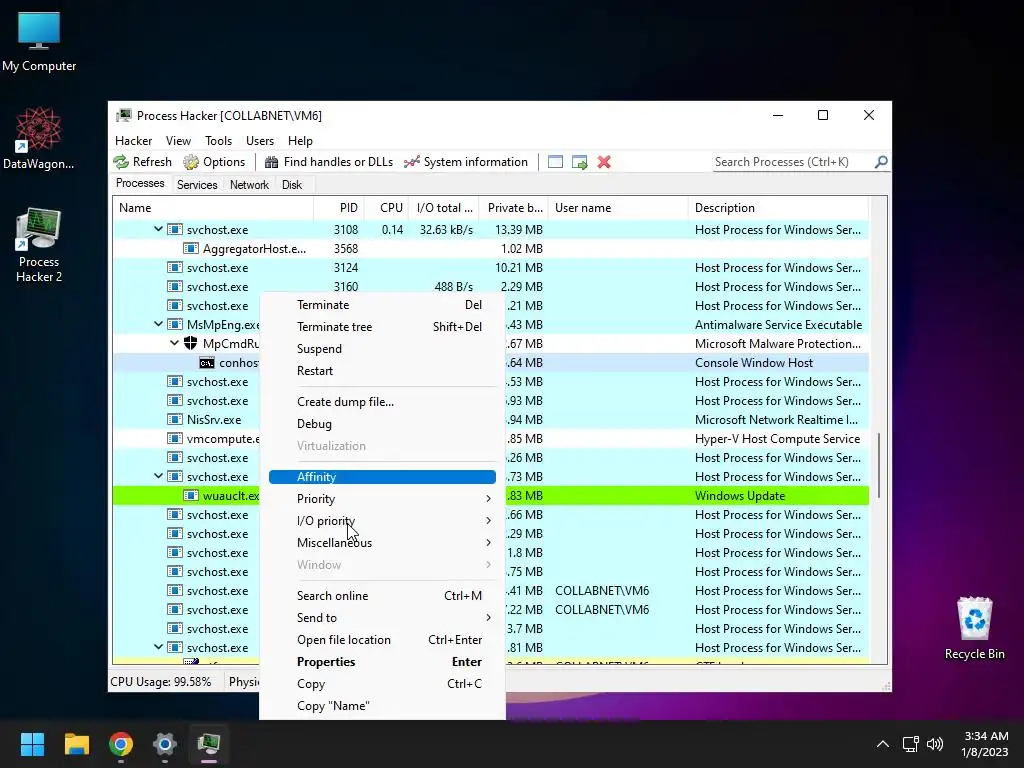Open the Windows Start menu
The image size is (1024, 768).
click(32, 744)
